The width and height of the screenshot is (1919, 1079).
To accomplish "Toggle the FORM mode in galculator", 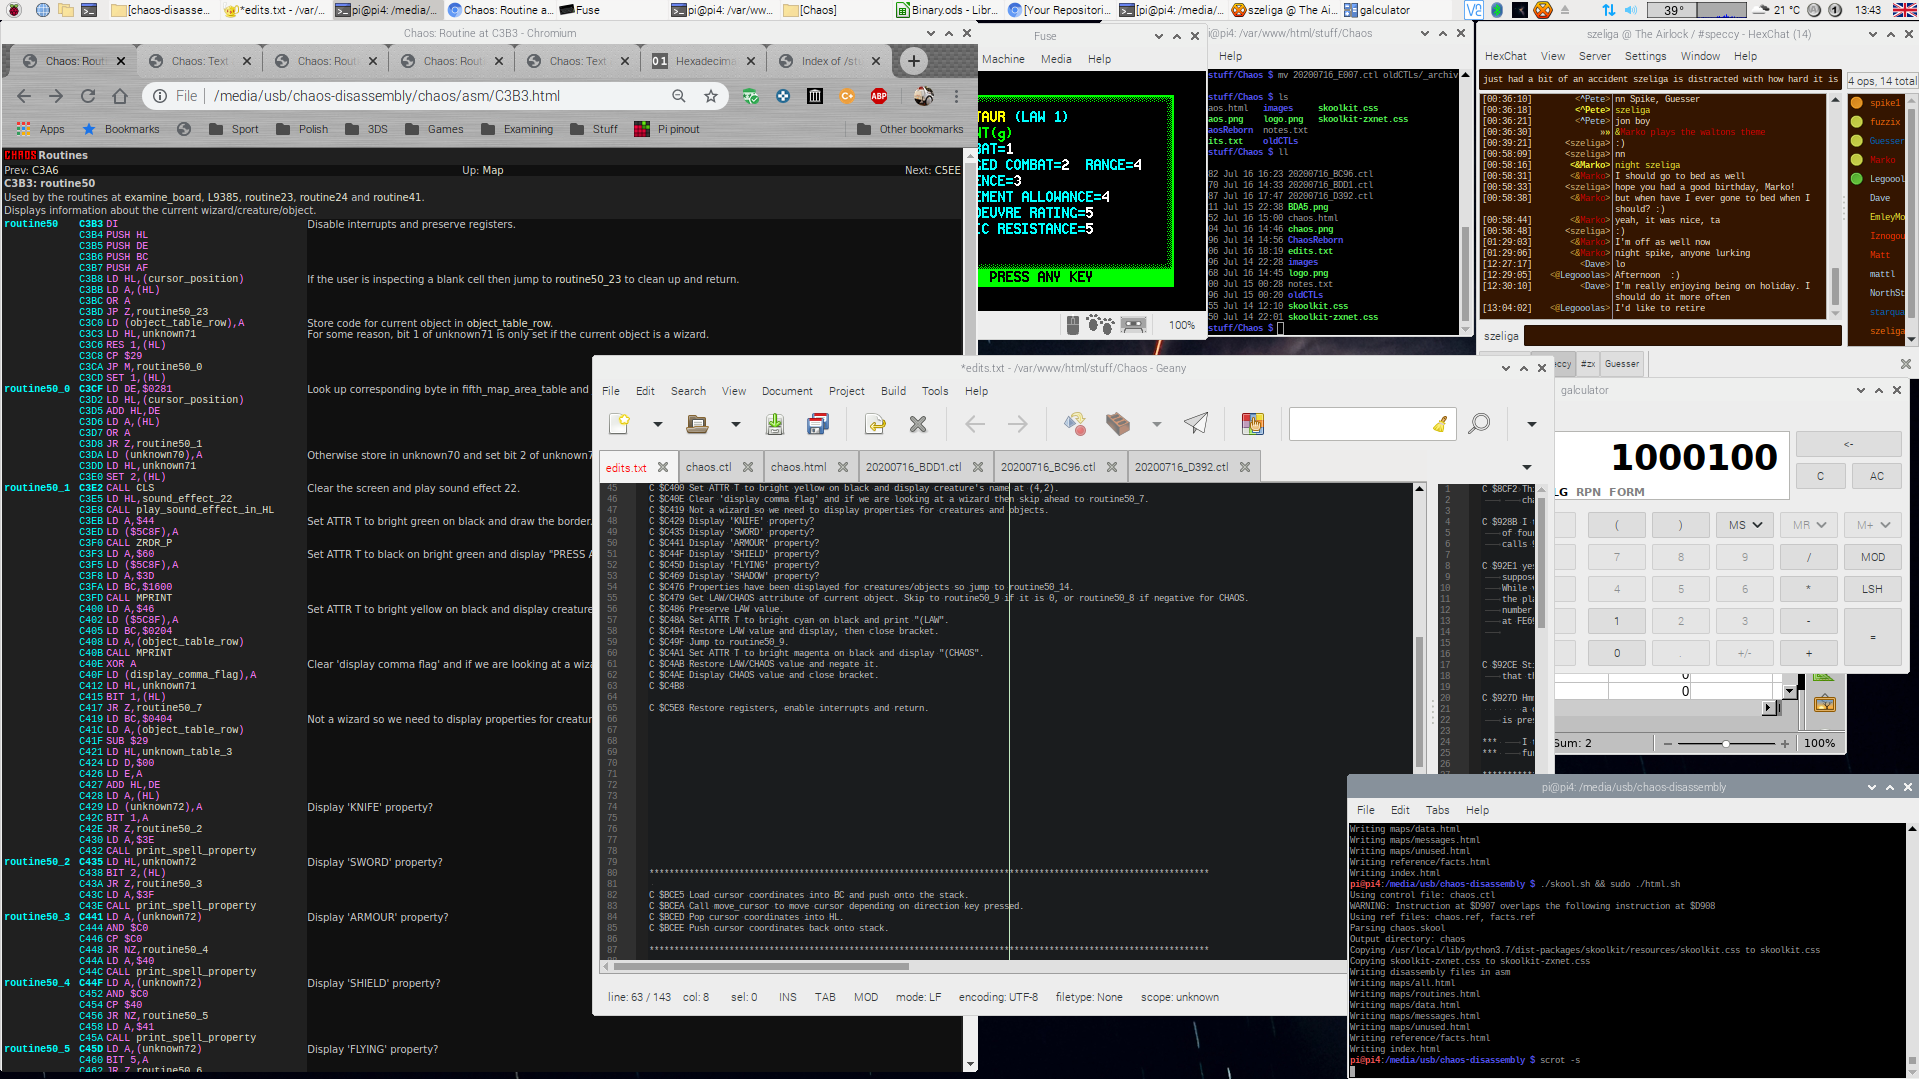I will tap(1626, 492).
